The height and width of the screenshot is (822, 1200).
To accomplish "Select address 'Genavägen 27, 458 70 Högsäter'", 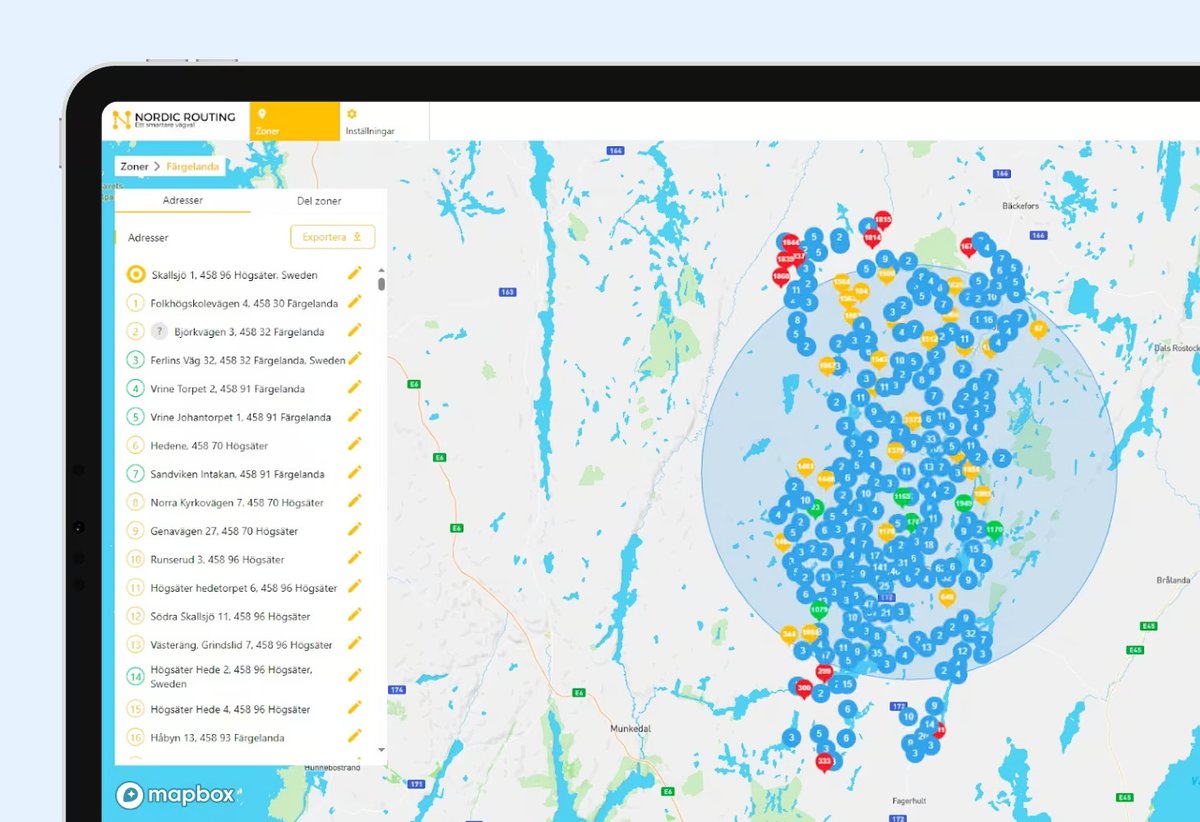I will tap(224, 531).
